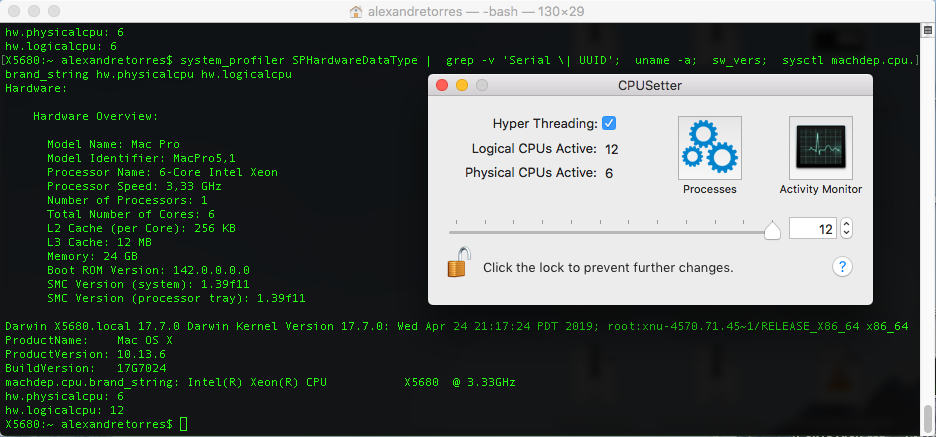
Task: Click 'SMC Version (system): 1.39f11' line
Action: (149, 284)
